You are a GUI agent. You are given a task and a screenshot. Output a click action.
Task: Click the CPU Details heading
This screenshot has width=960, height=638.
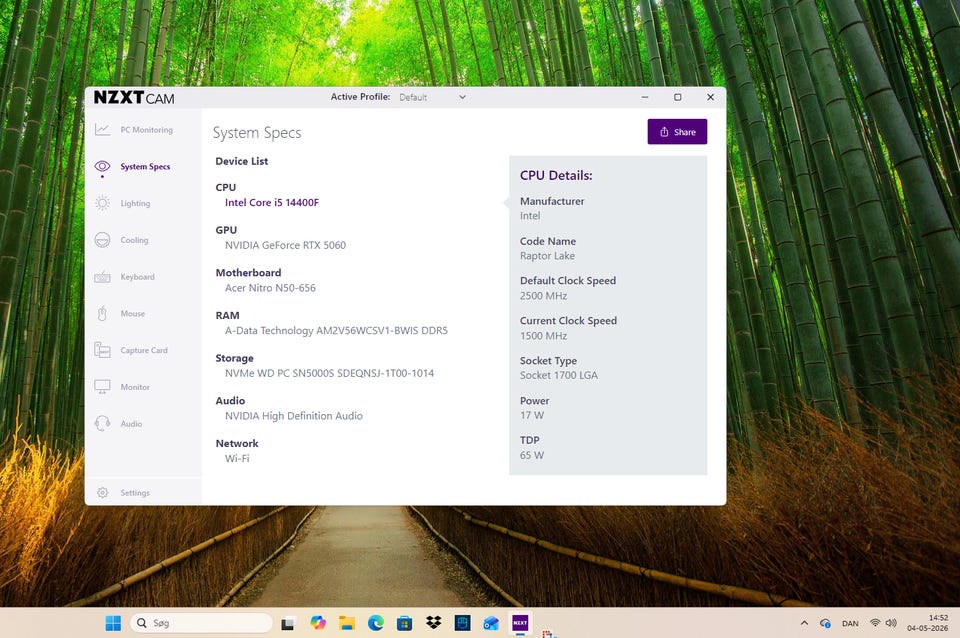[x=556, y=175]
